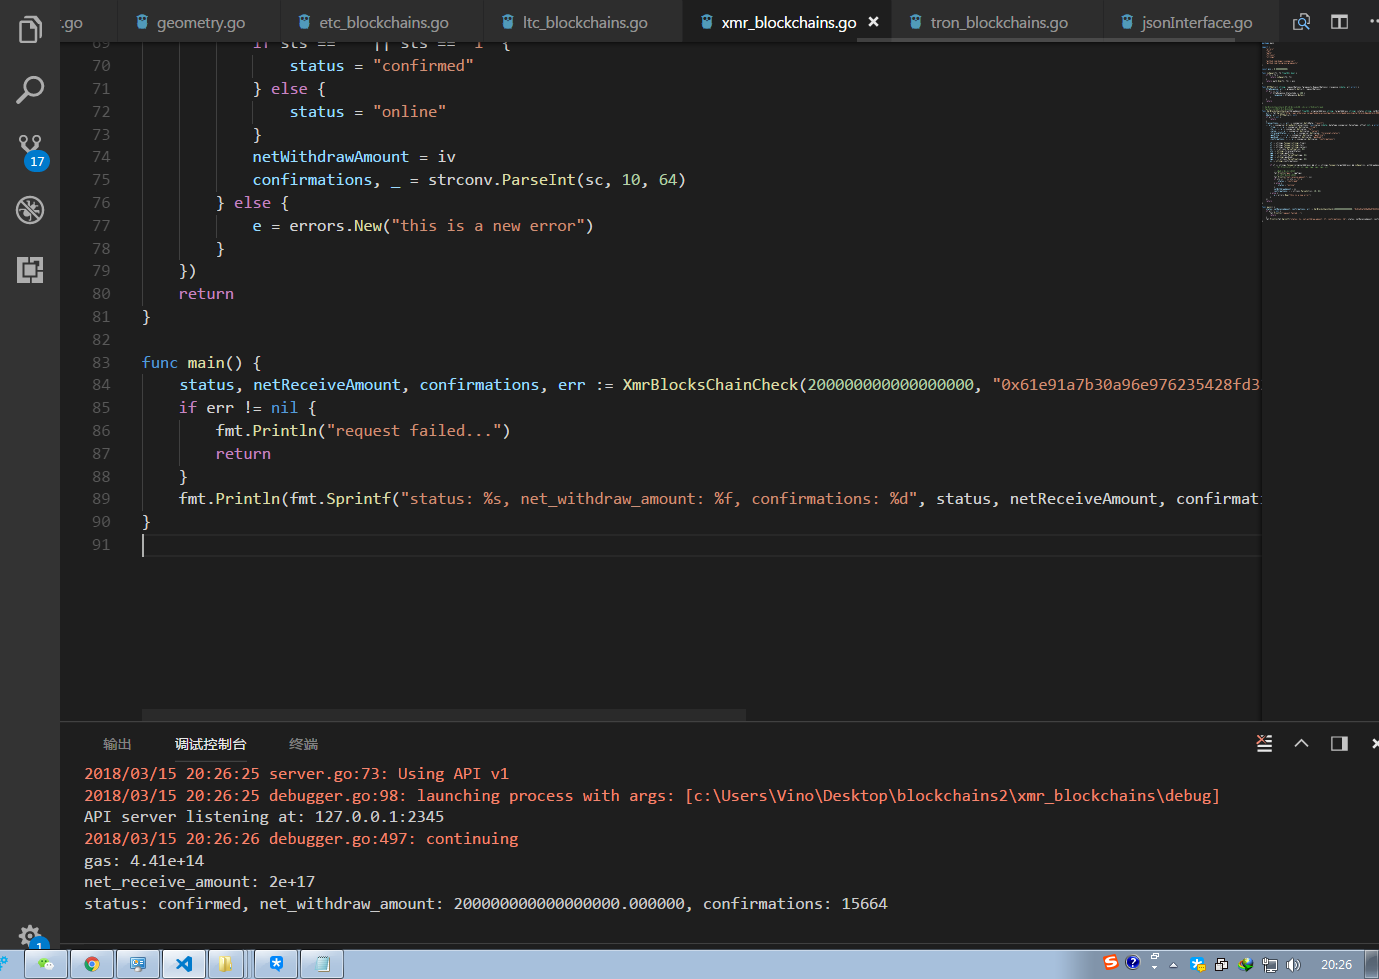Click the 'API server listening at' console line
Image resolution: width=1379 pixels, height=979 pixels.
click(264, 817)
